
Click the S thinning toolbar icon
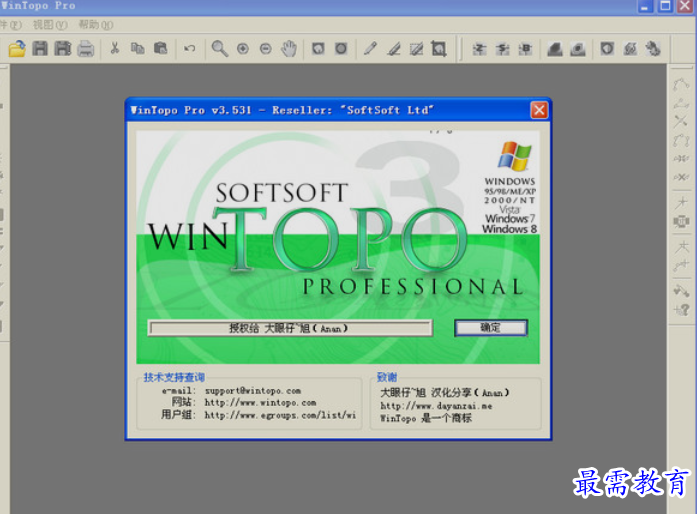coord(502,48)
